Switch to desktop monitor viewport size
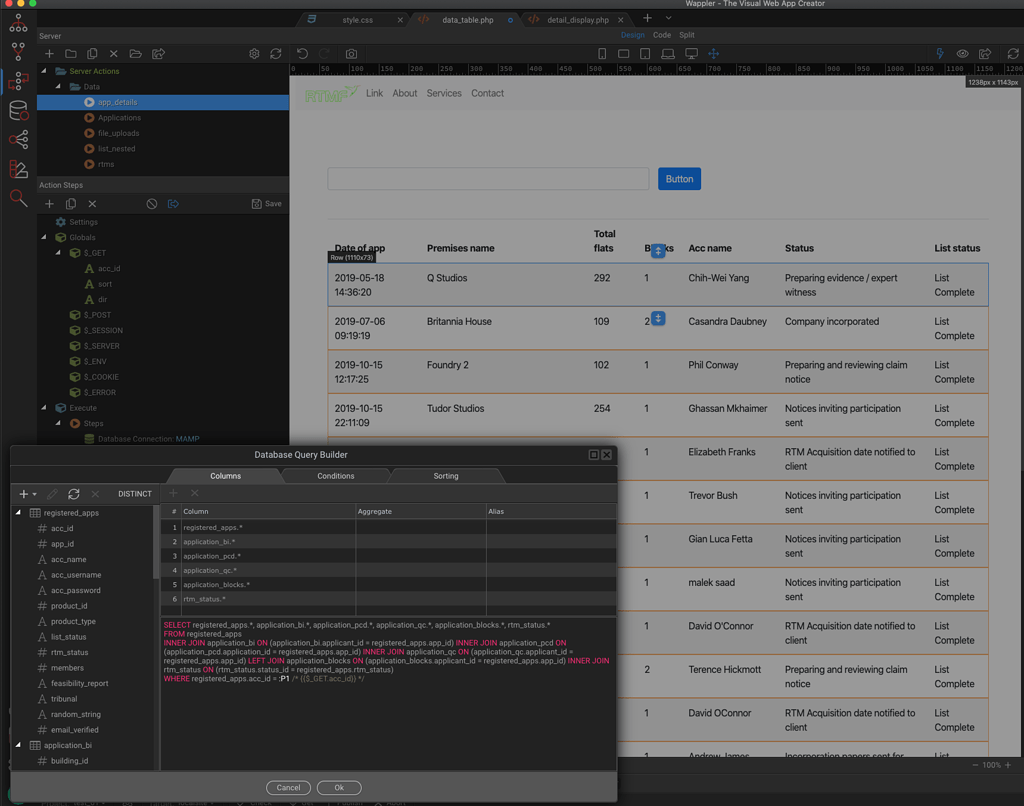 point(691,54)
